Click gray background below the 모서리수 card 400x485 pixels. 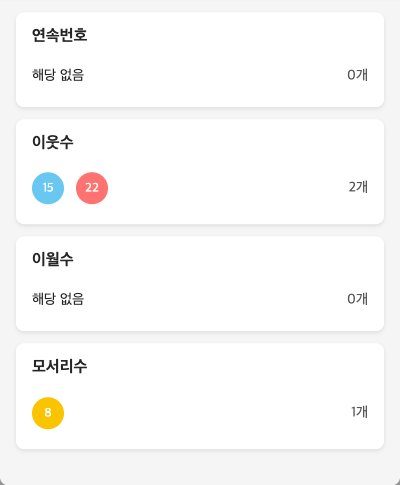coord(200,467)
